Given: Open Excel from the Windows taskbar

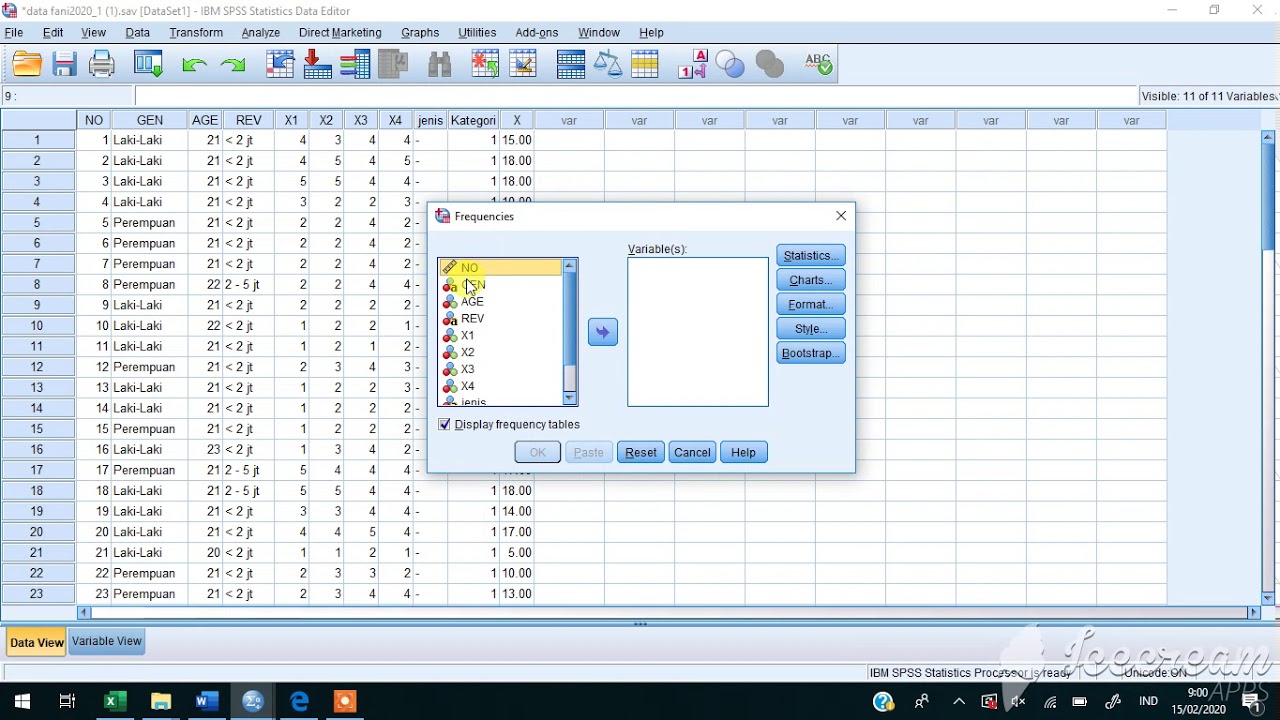Looking at the screenshot, I should coord(113,702).
